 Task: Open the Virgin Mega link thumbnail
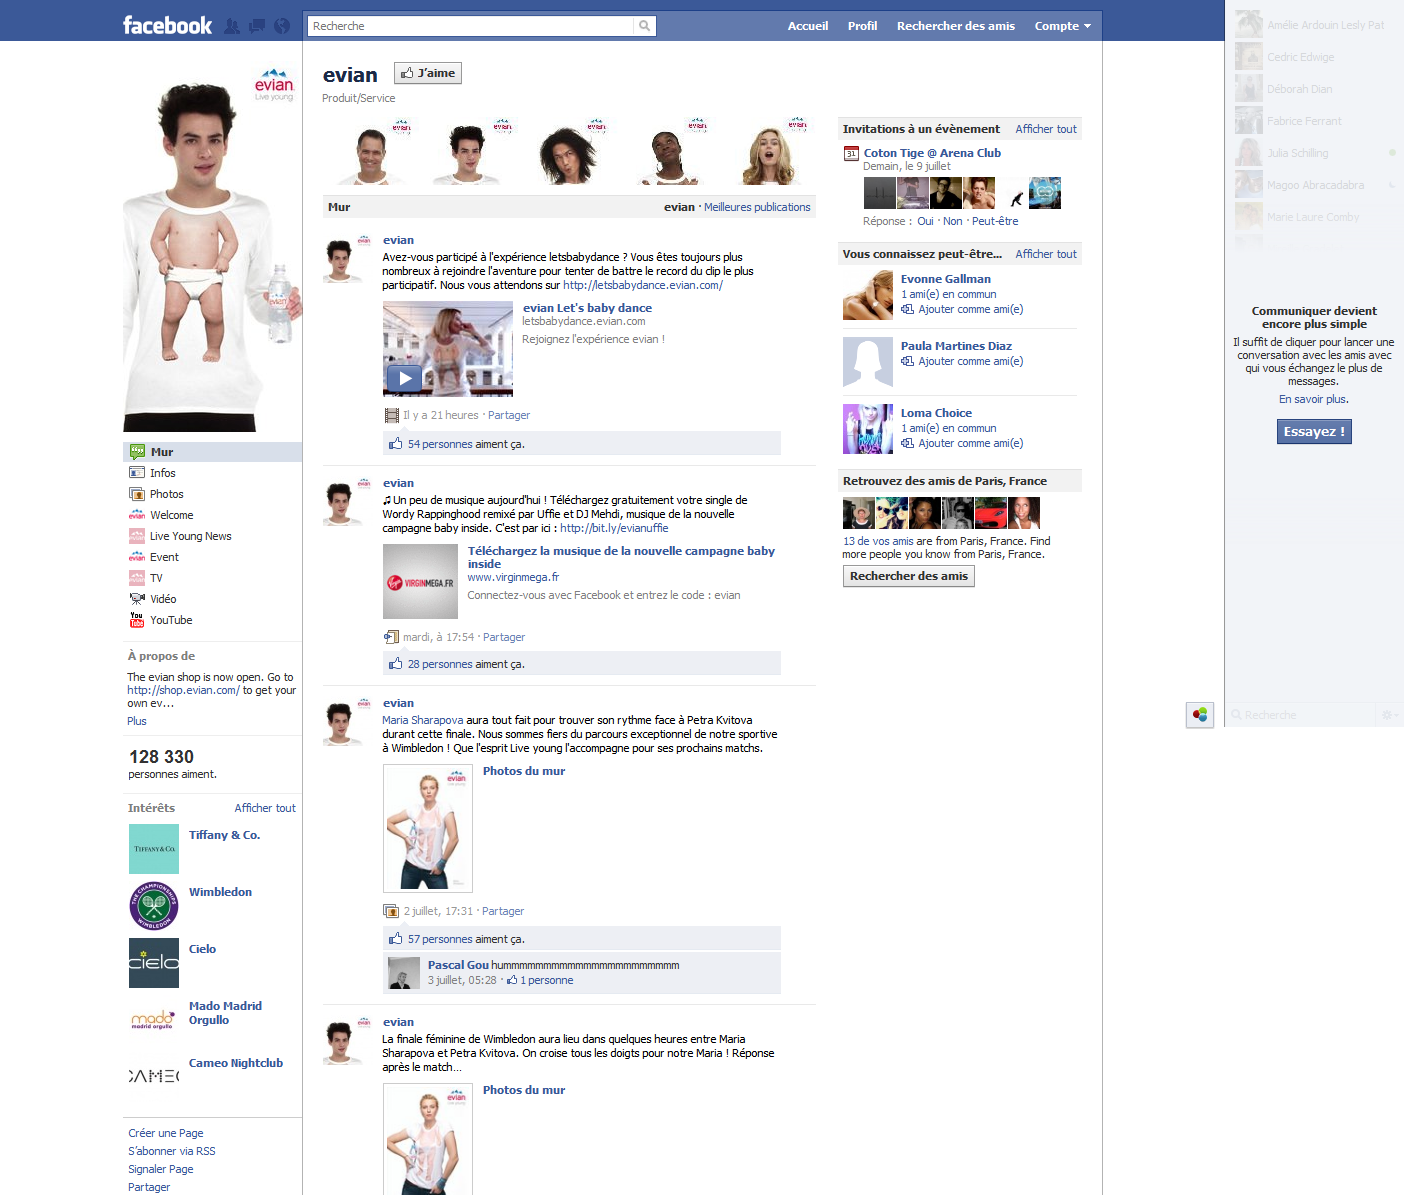click(420, 582)
